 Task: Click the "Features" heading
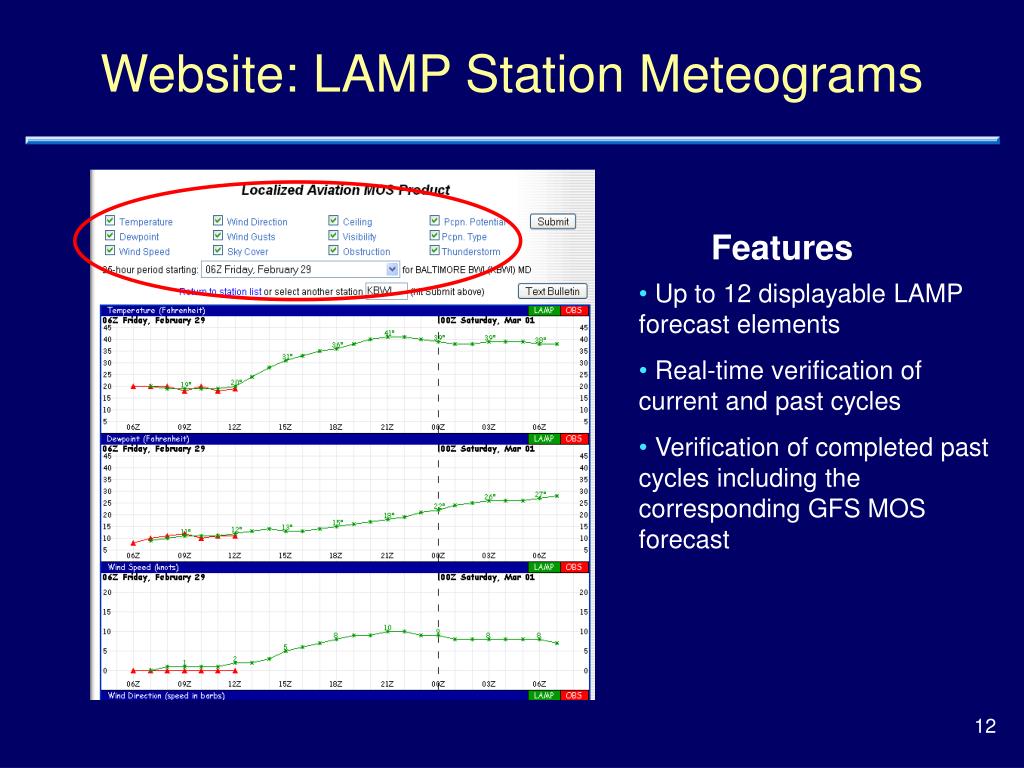click(x=782, y=248)
